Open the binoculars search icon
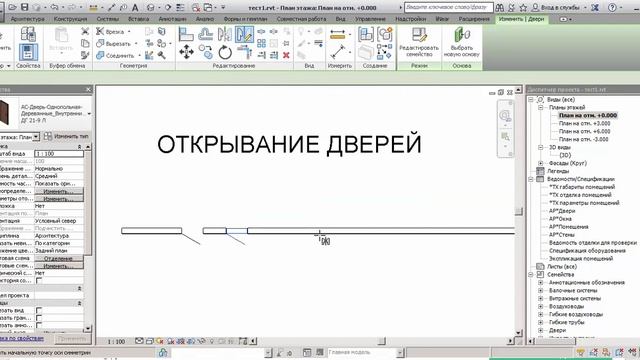 500,7
